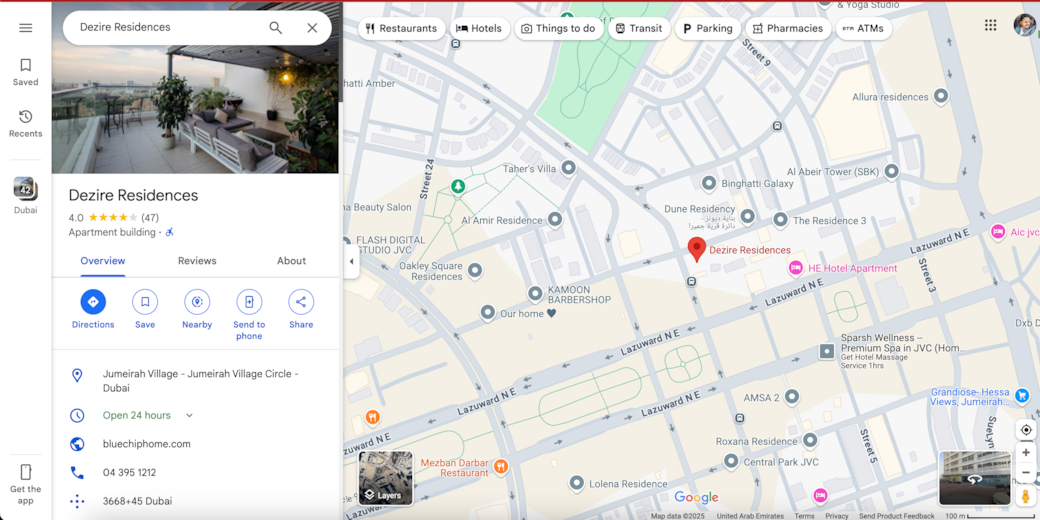The image size is (1040, 520).
Task: Switch to the Reviews tab
Action: click(x=197, y=261)
